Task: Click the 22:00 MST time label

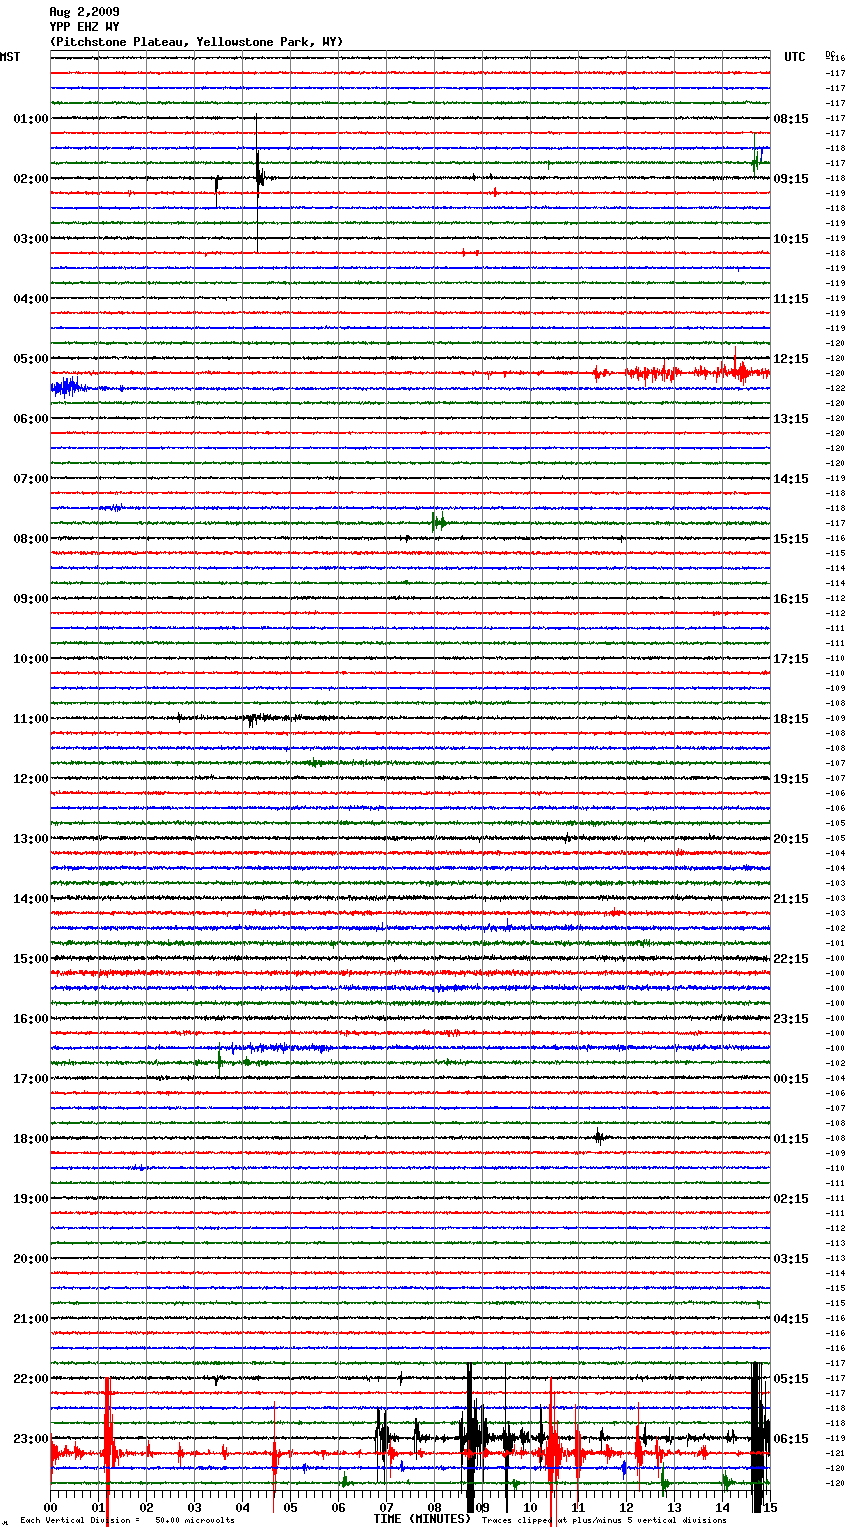Action: tap(31, 1379)
